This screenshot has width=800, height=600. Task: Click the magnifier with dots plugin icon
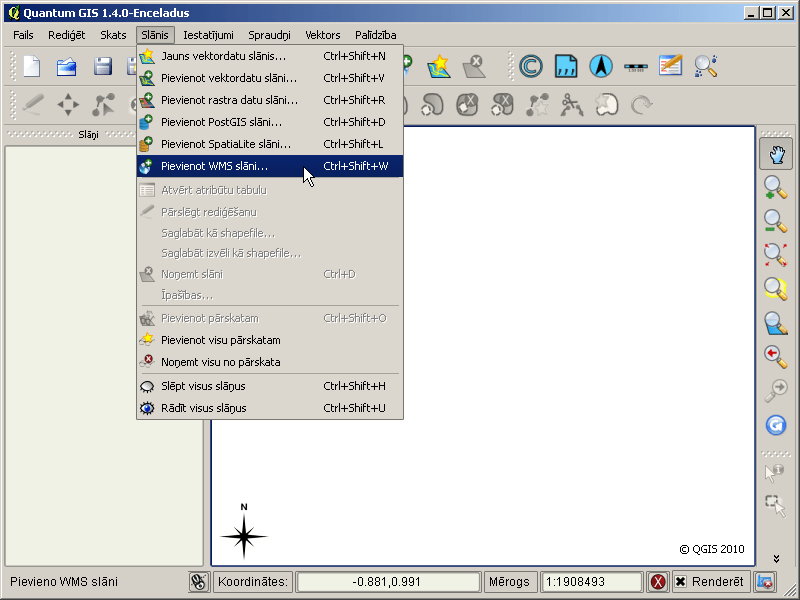(x=706, y=66)
